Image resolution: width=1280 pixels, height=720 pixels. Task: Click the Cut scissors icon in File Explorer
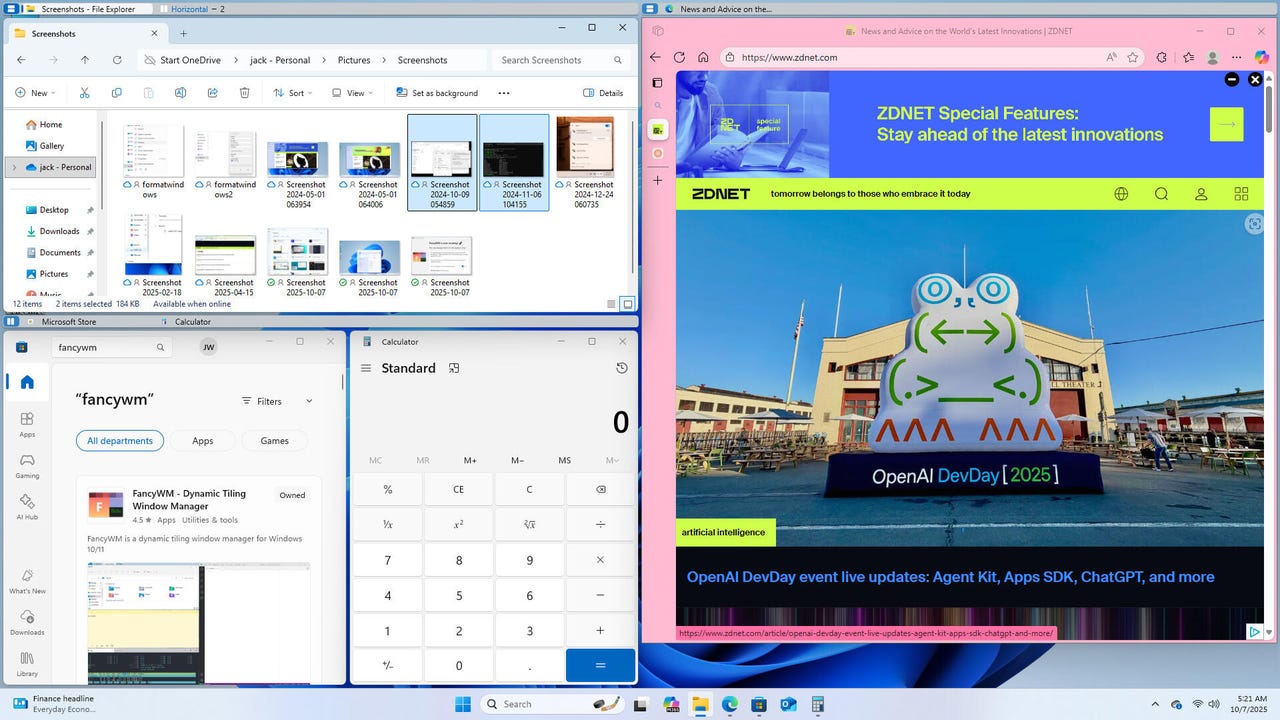(x=84, y=93)
